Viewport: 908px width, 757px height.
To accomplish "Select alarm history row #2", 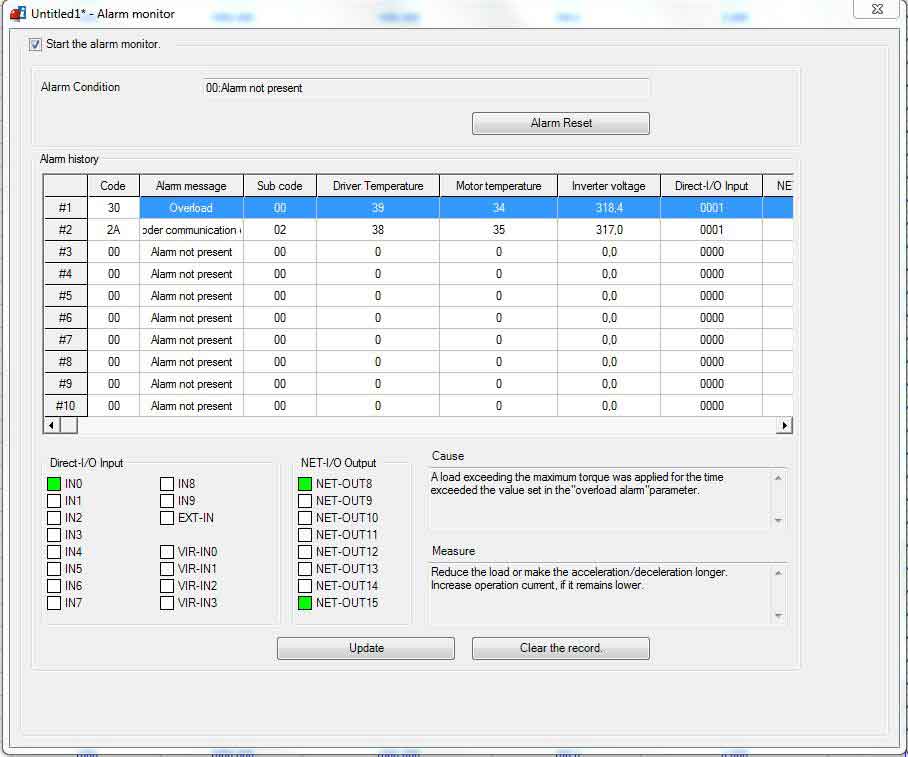I will coord(65,230).
